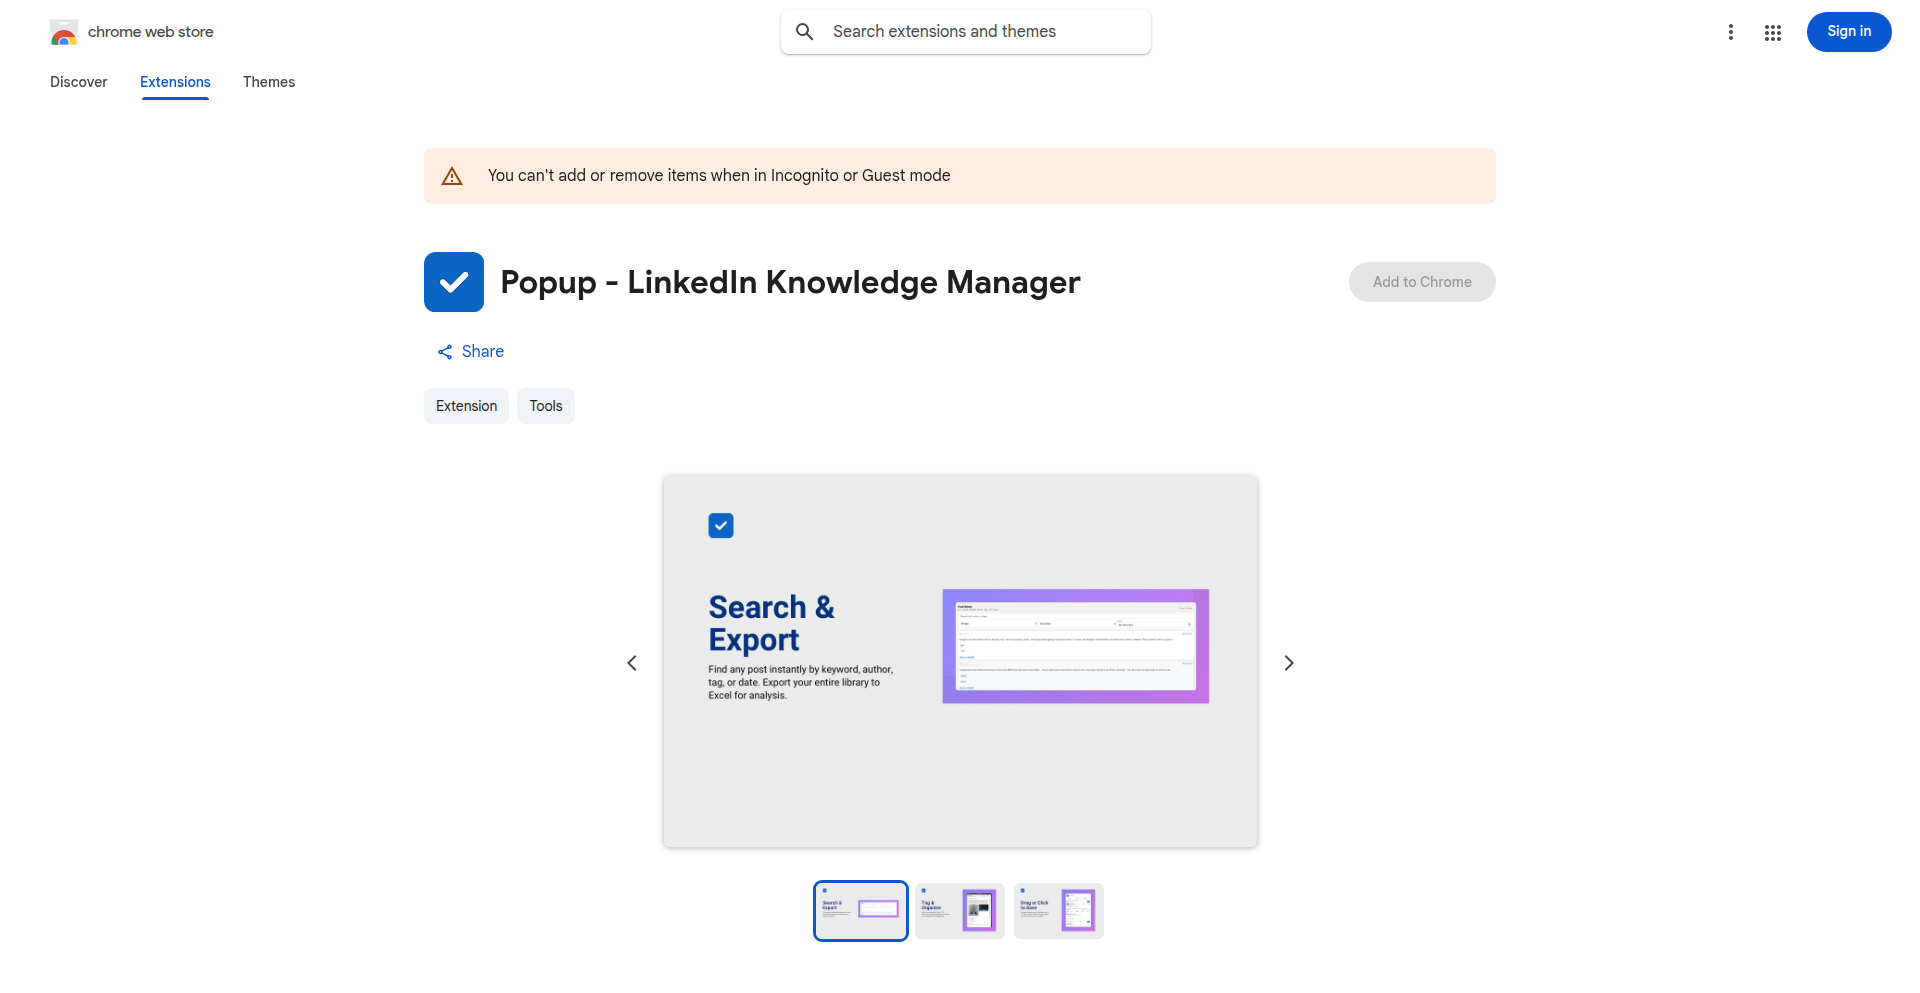Expand the Extensions section in the navigation
The height and width of the screenshot is (993, 1920).
coord(175,82)
